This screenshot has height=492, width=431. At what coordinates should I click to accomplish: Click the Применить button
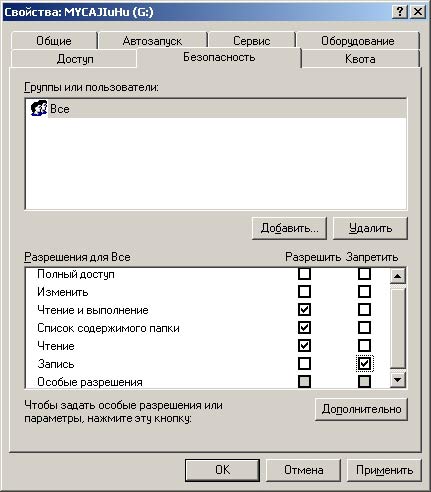[384, 470]
